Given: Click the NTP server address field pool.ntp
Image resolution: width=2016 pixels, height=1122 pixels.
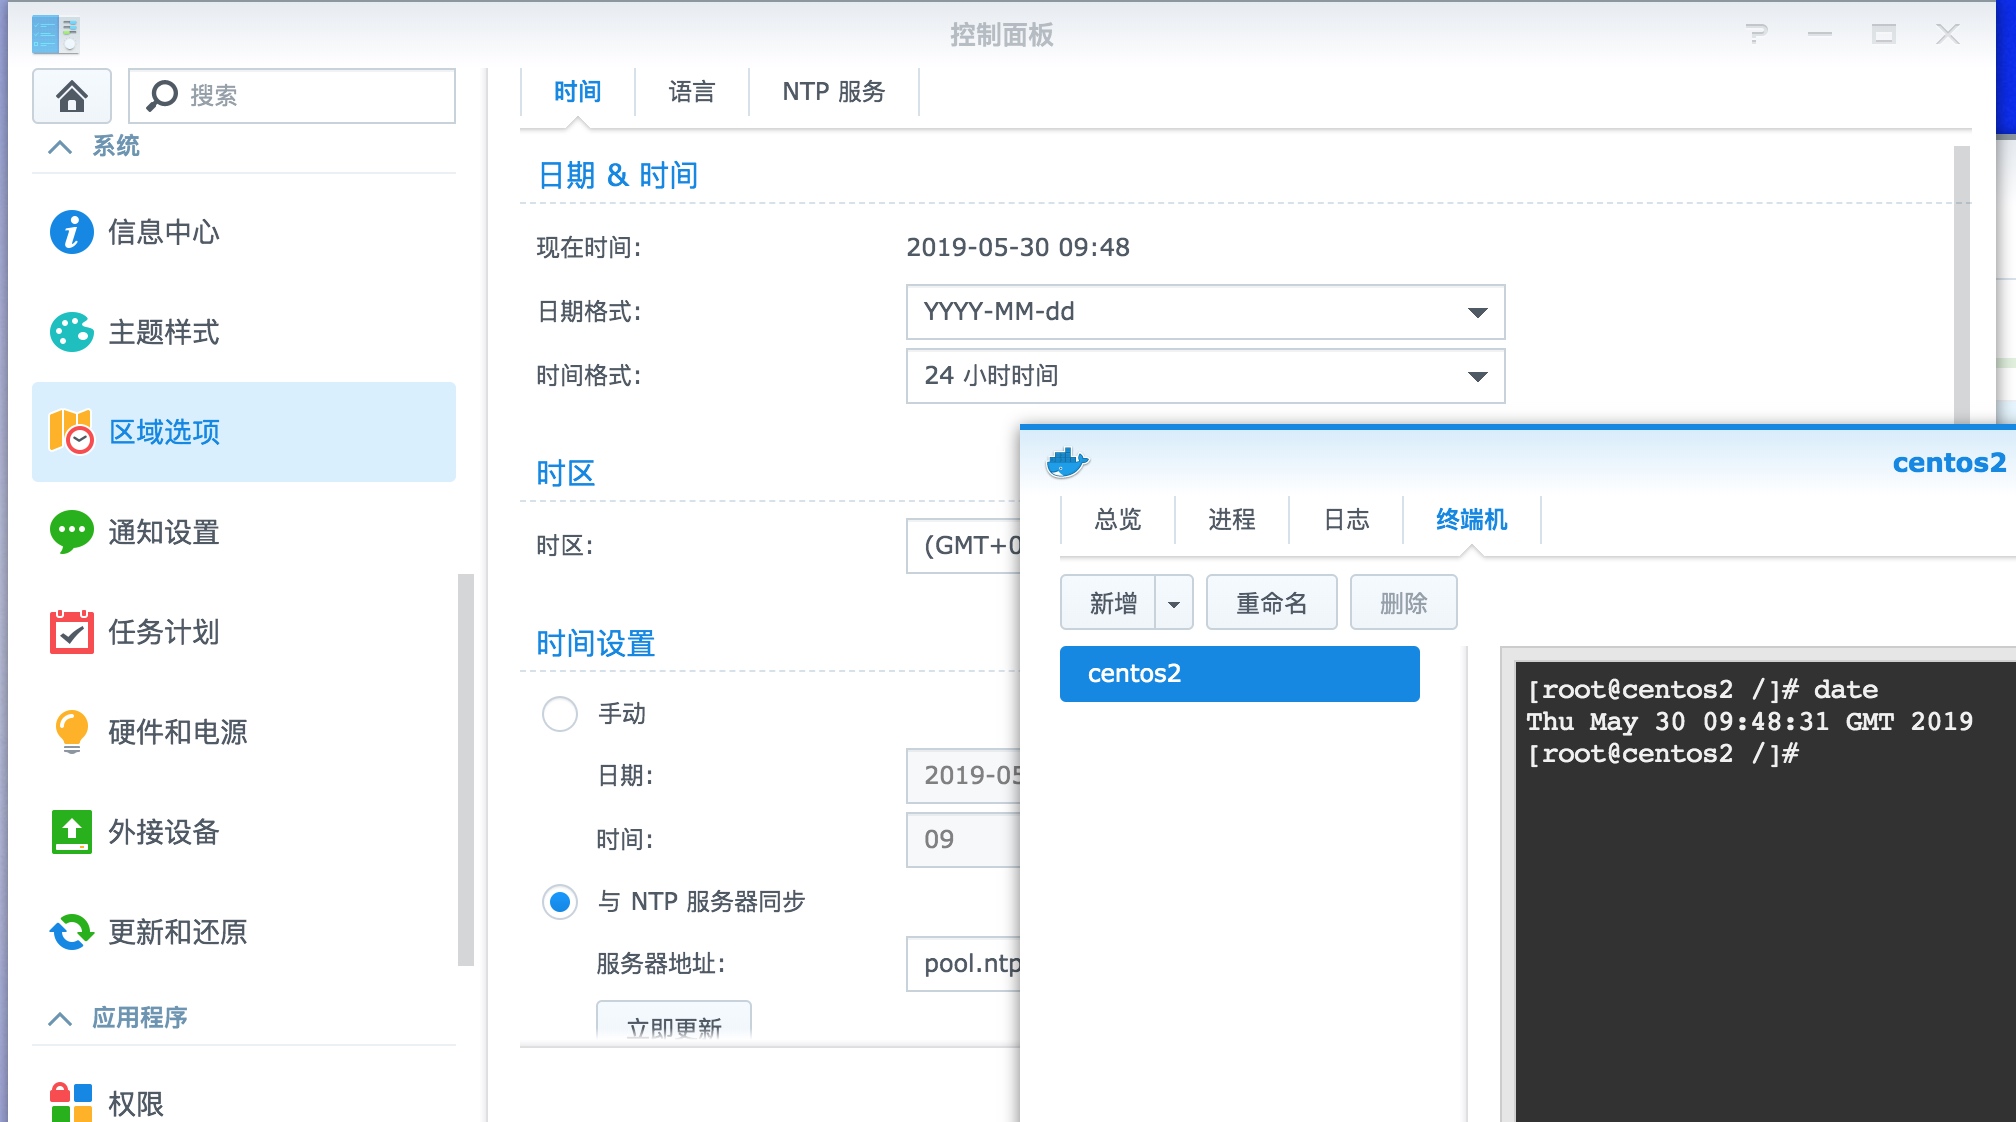Looking at the screenshot, I should 964,964.
